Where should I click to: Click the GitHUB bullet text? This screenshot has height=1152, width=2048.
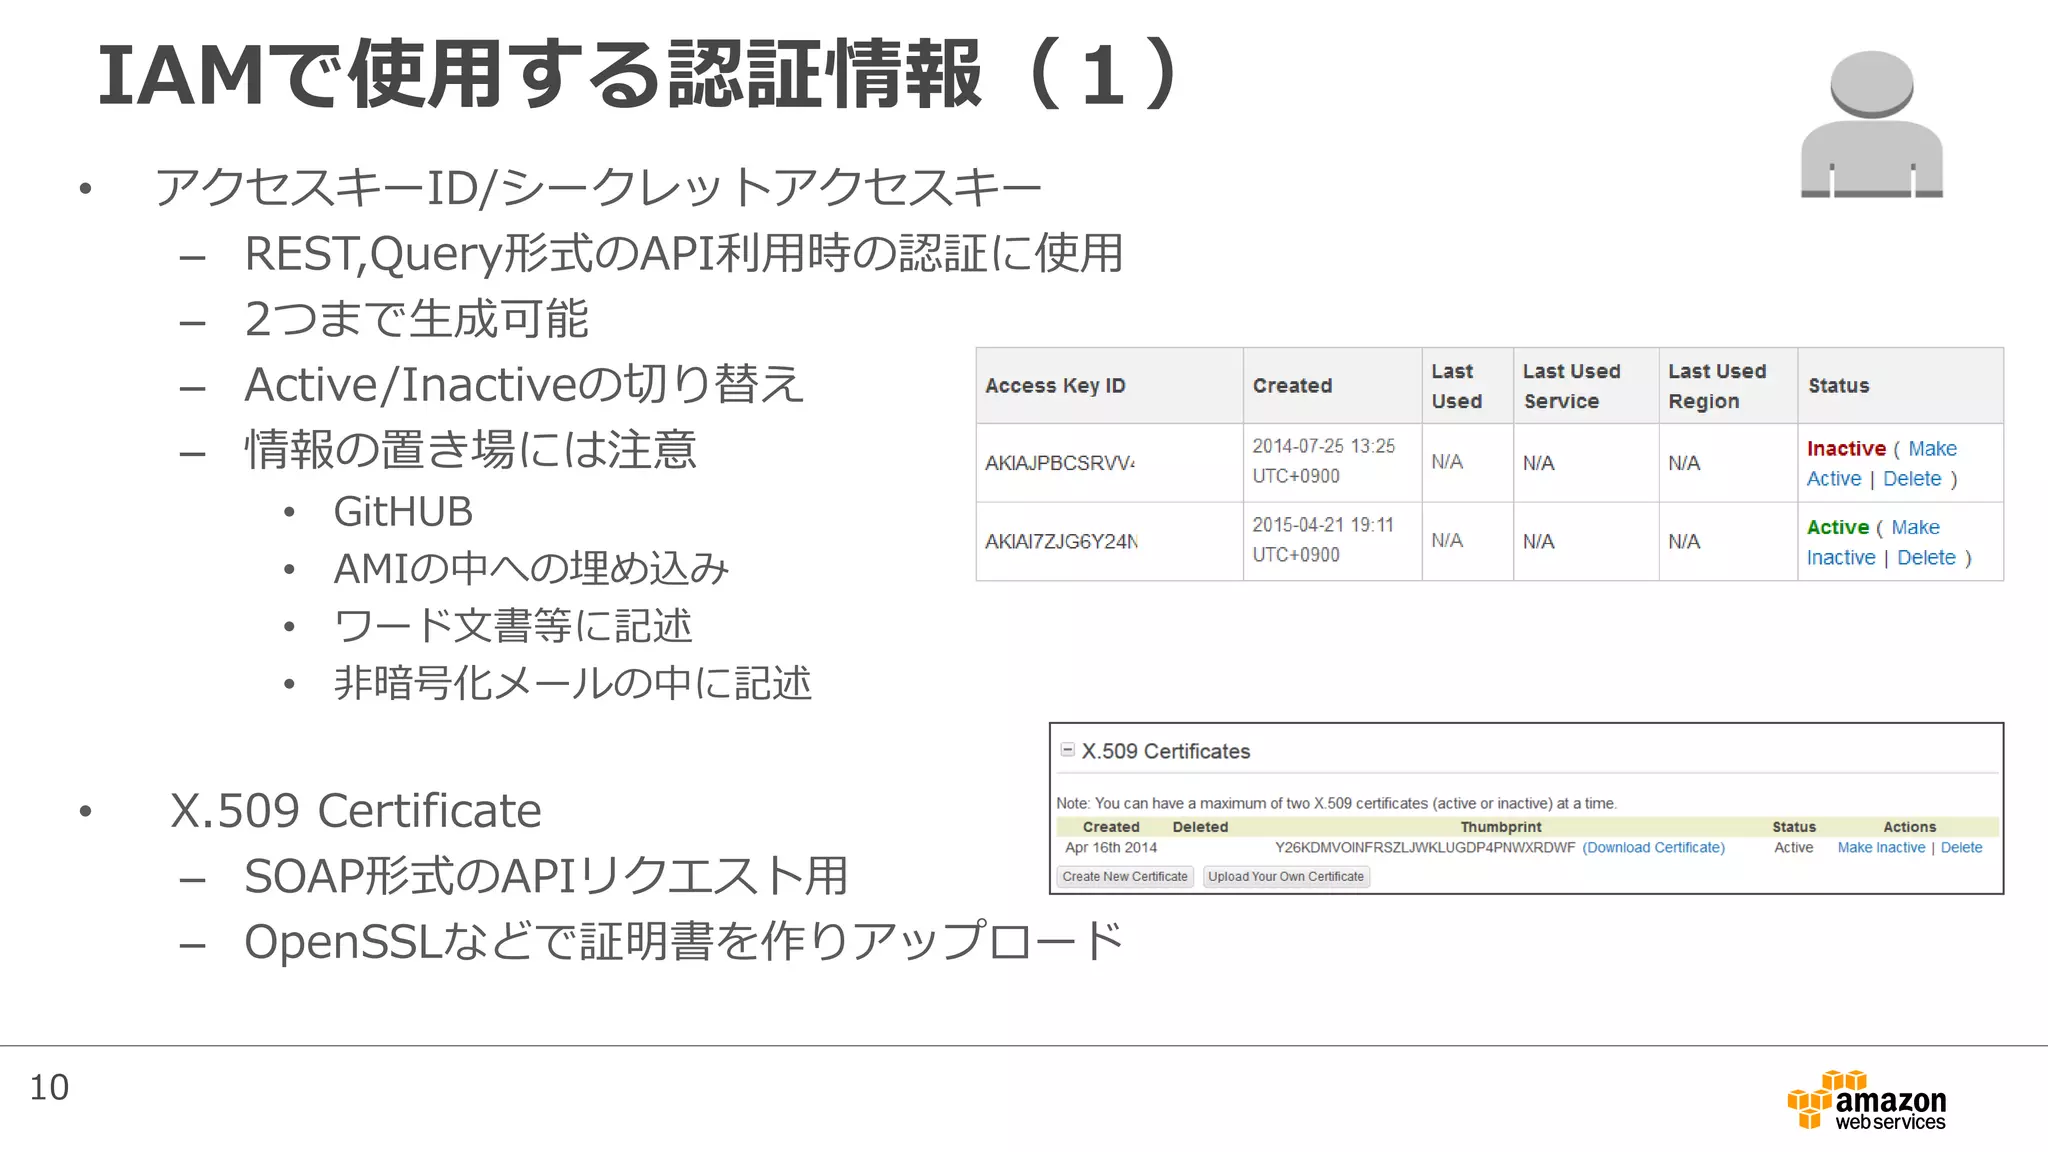click(402, 511)
